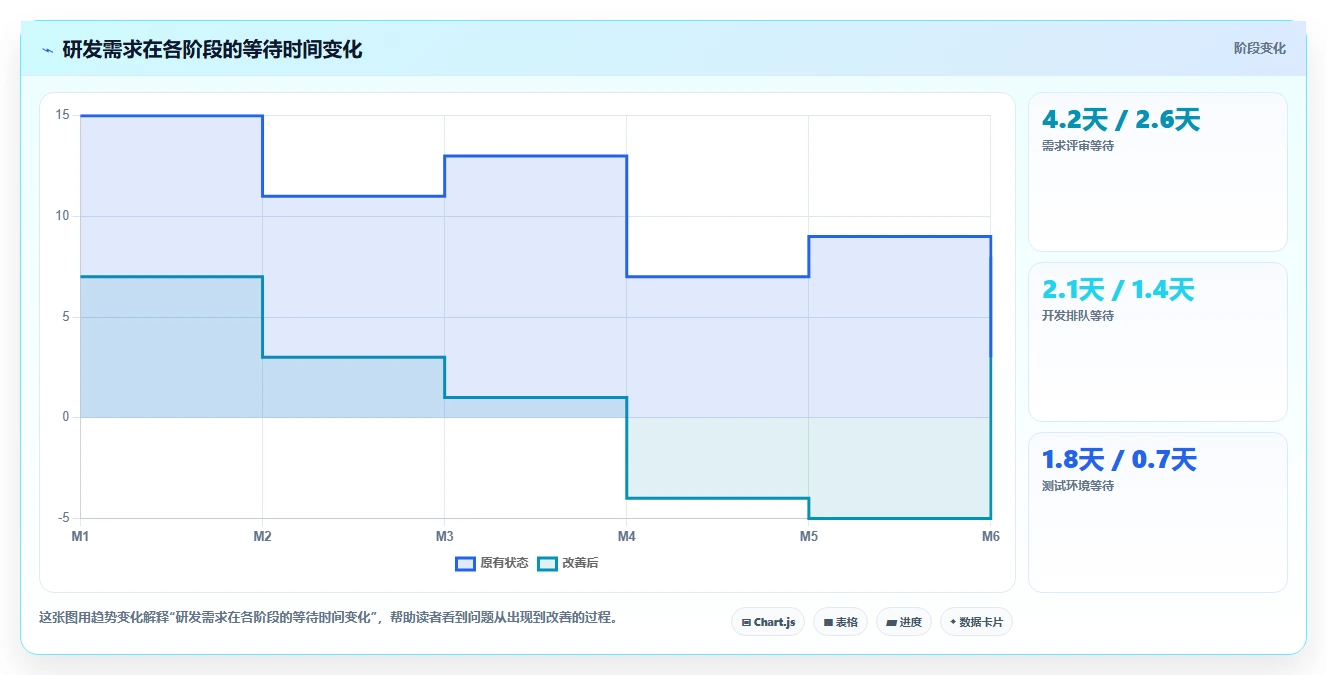
Task: Click the M3 x-axis label
Action: pyautogui.click(x=444, y=537)
